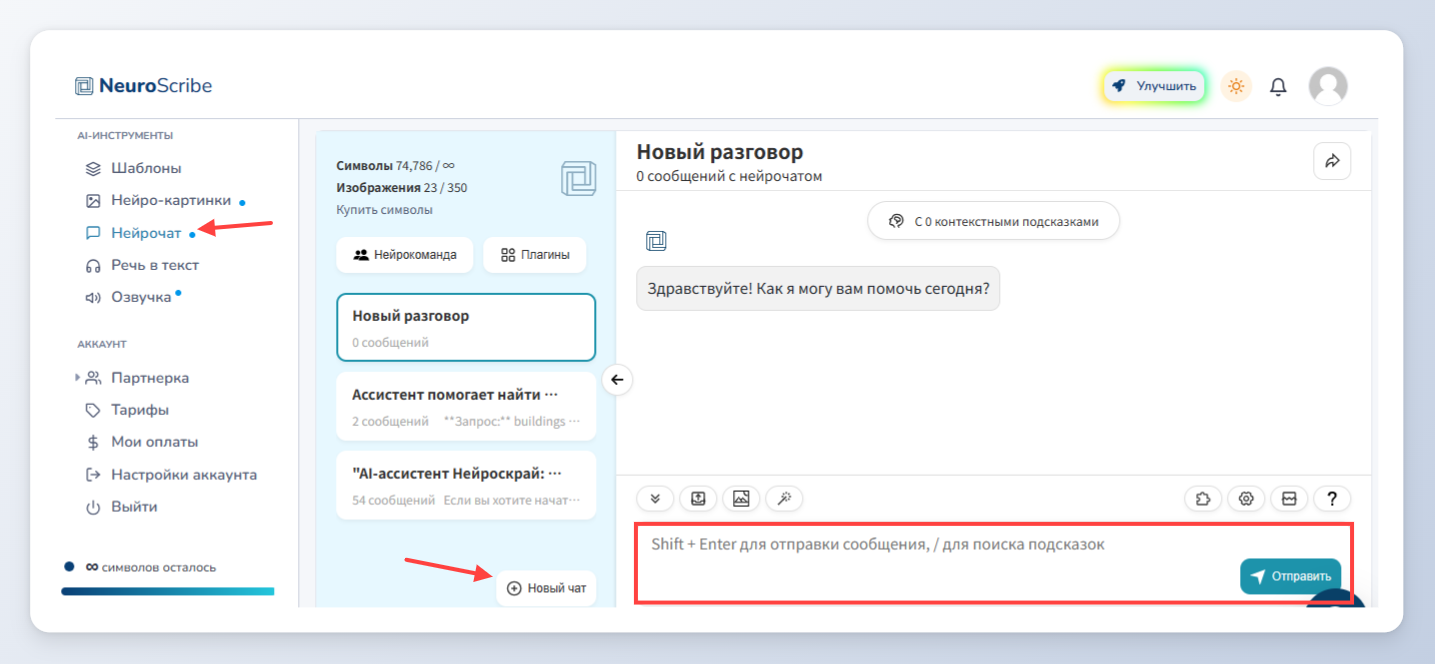Click the Изображения 23 / 350 text

coord(402,187)
